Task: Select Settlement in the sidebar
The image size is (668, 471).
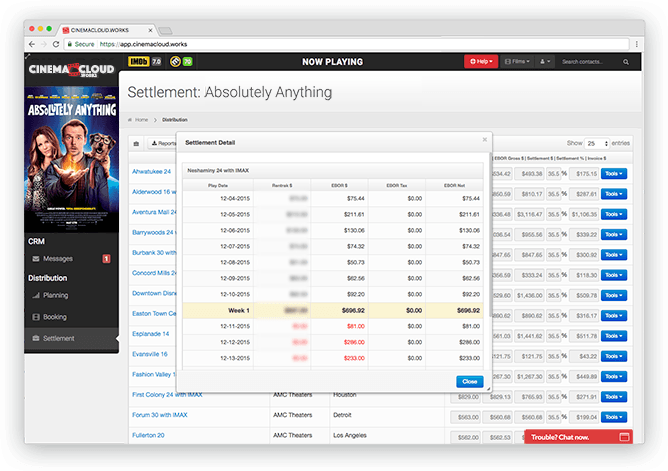Action: pyautogui.click(x=58, y=339)
